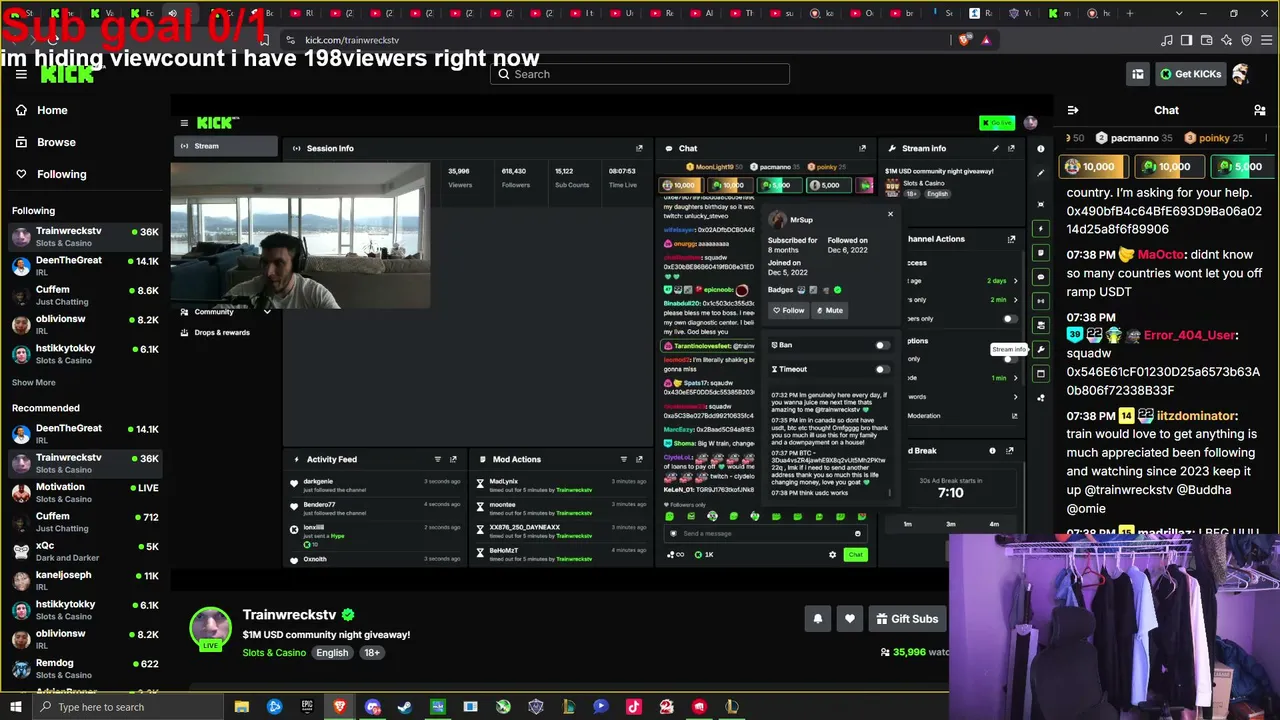Open the Kick sidebar hamburger menu

point(21,74)
